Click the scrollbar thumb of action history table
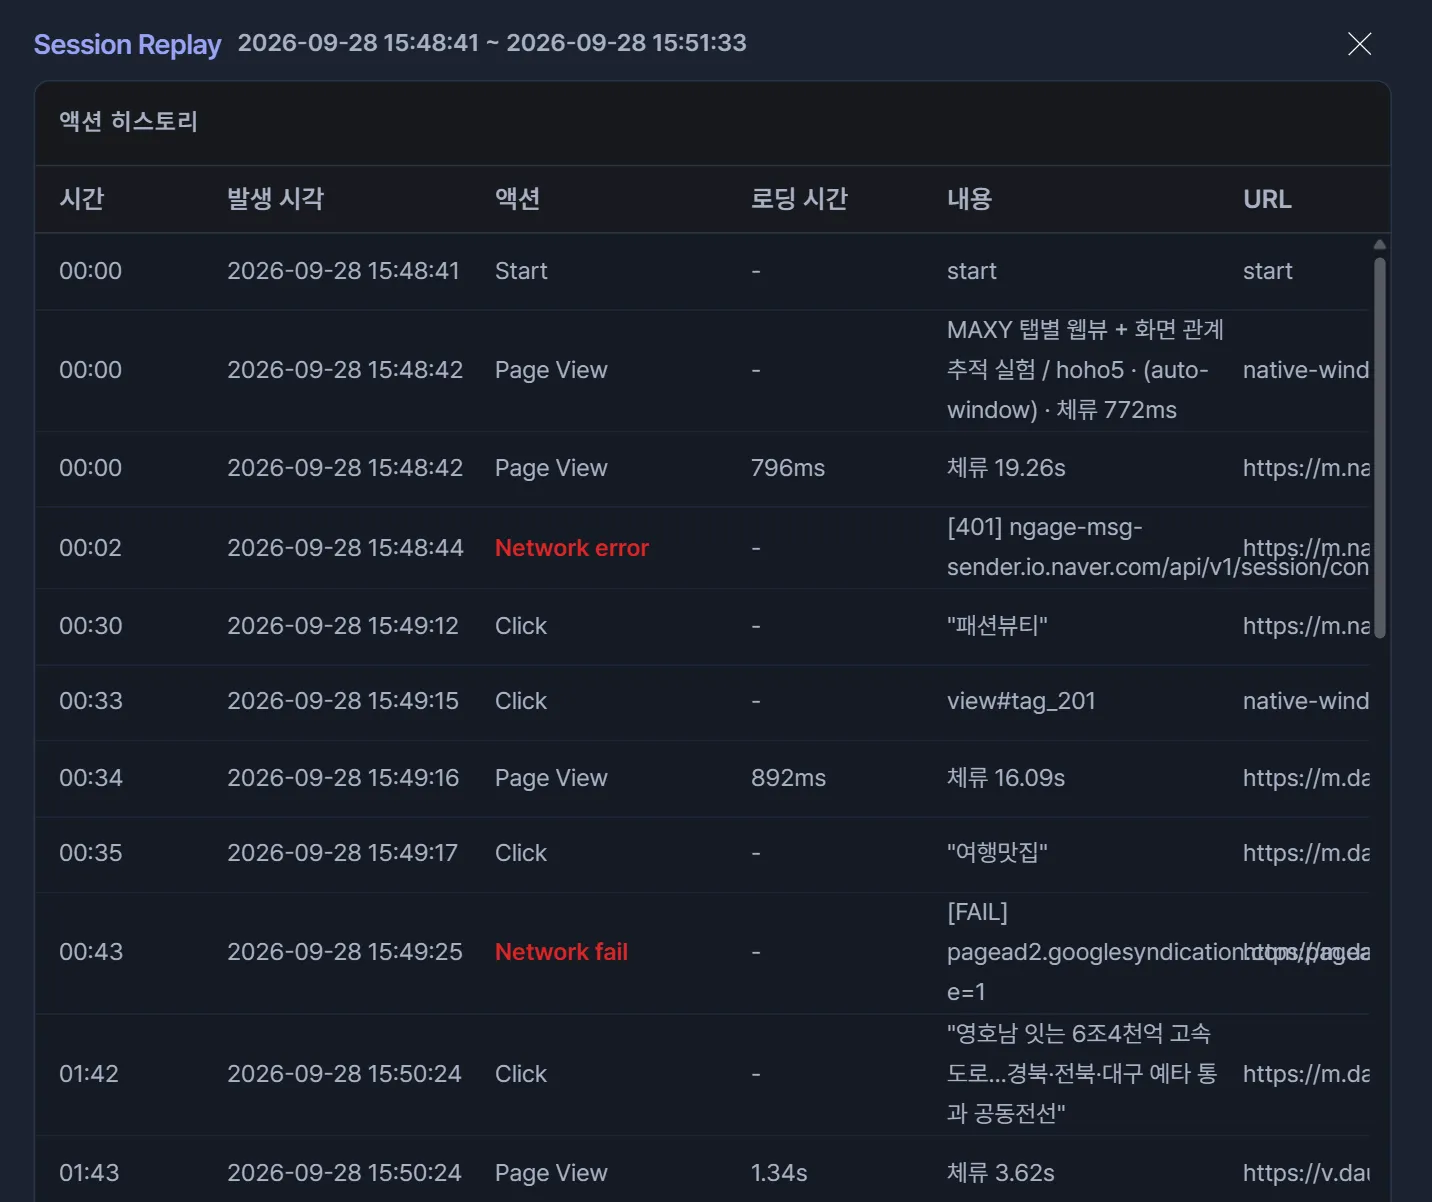 [1380, 447]
